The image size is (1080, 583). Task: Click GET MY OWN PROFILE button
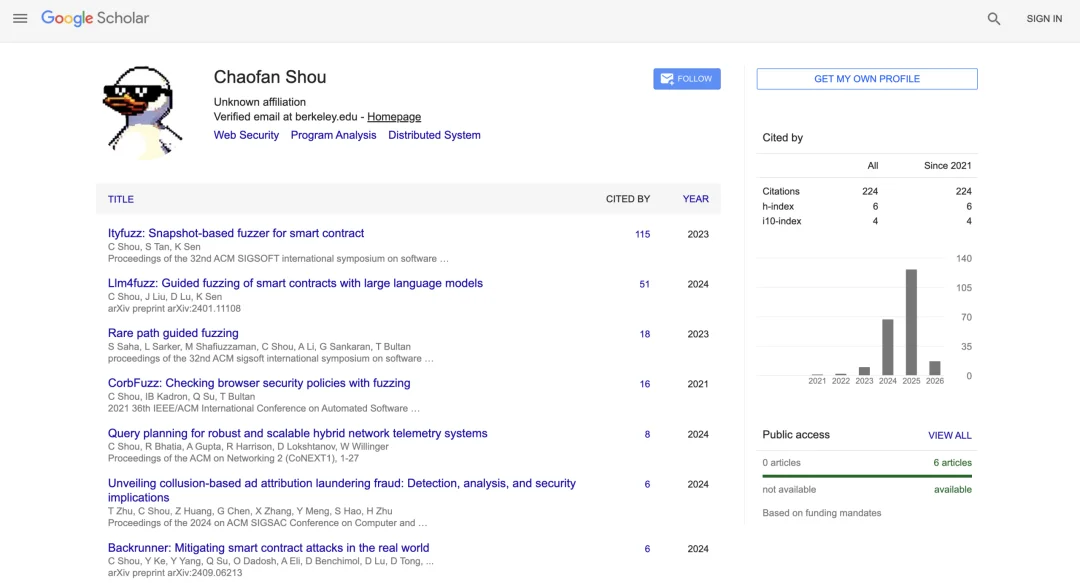[x=866, y=79]
